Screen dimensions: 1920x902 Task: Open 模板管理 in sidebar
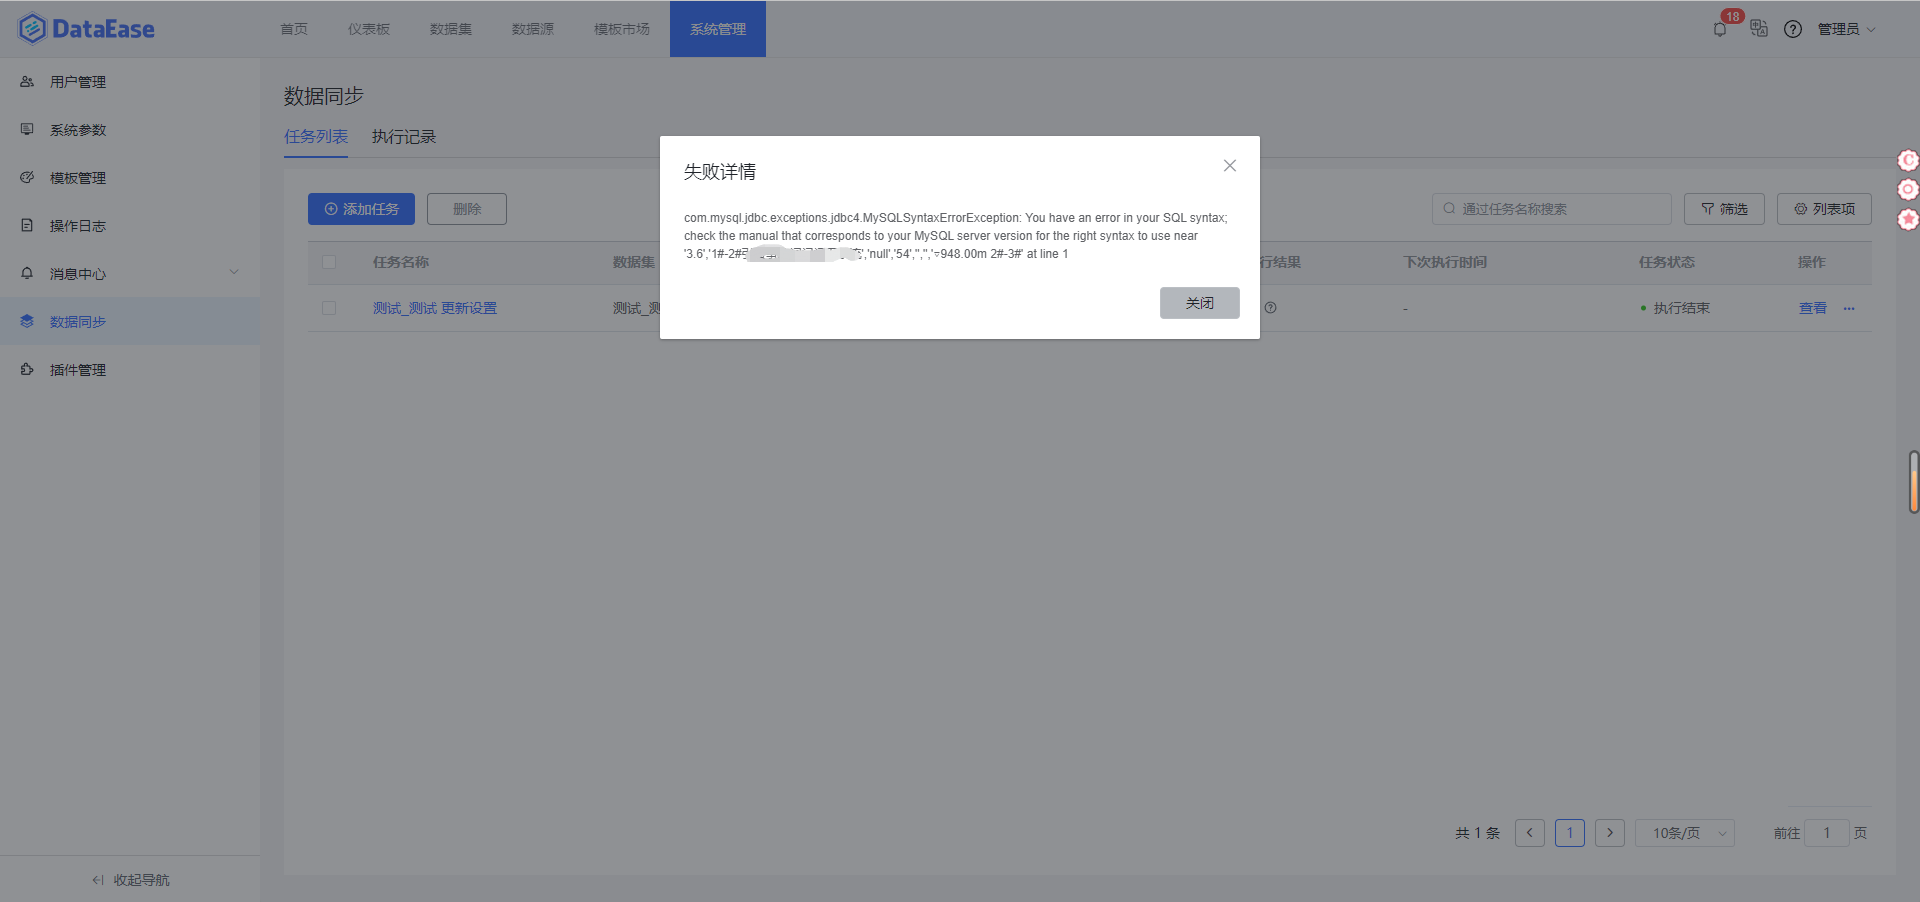tap(130, 178)
